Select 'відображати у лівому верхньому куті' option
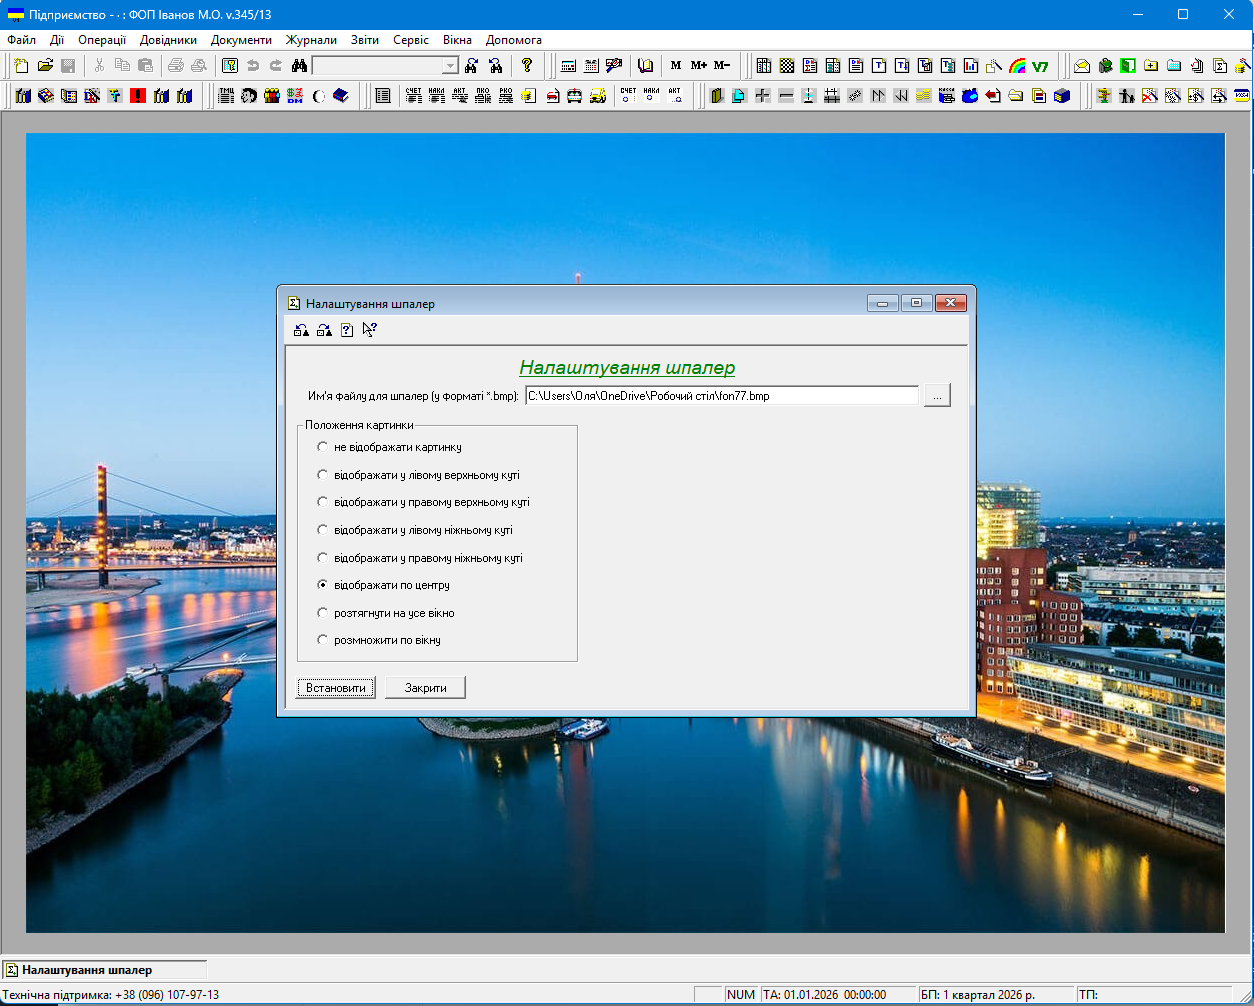 [322, 475]
